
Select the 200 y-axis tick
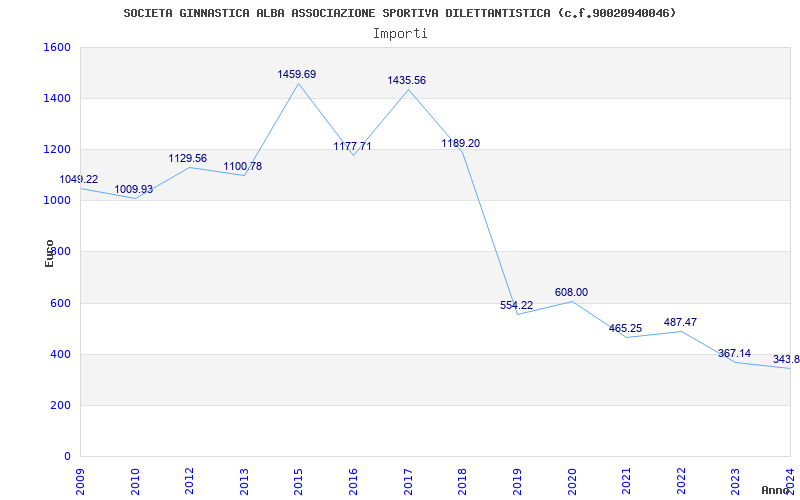point(60,406)
